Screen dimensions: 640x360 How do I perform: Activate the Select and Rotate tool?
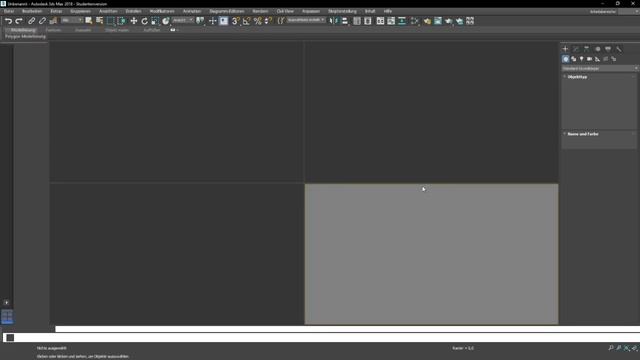144,21
